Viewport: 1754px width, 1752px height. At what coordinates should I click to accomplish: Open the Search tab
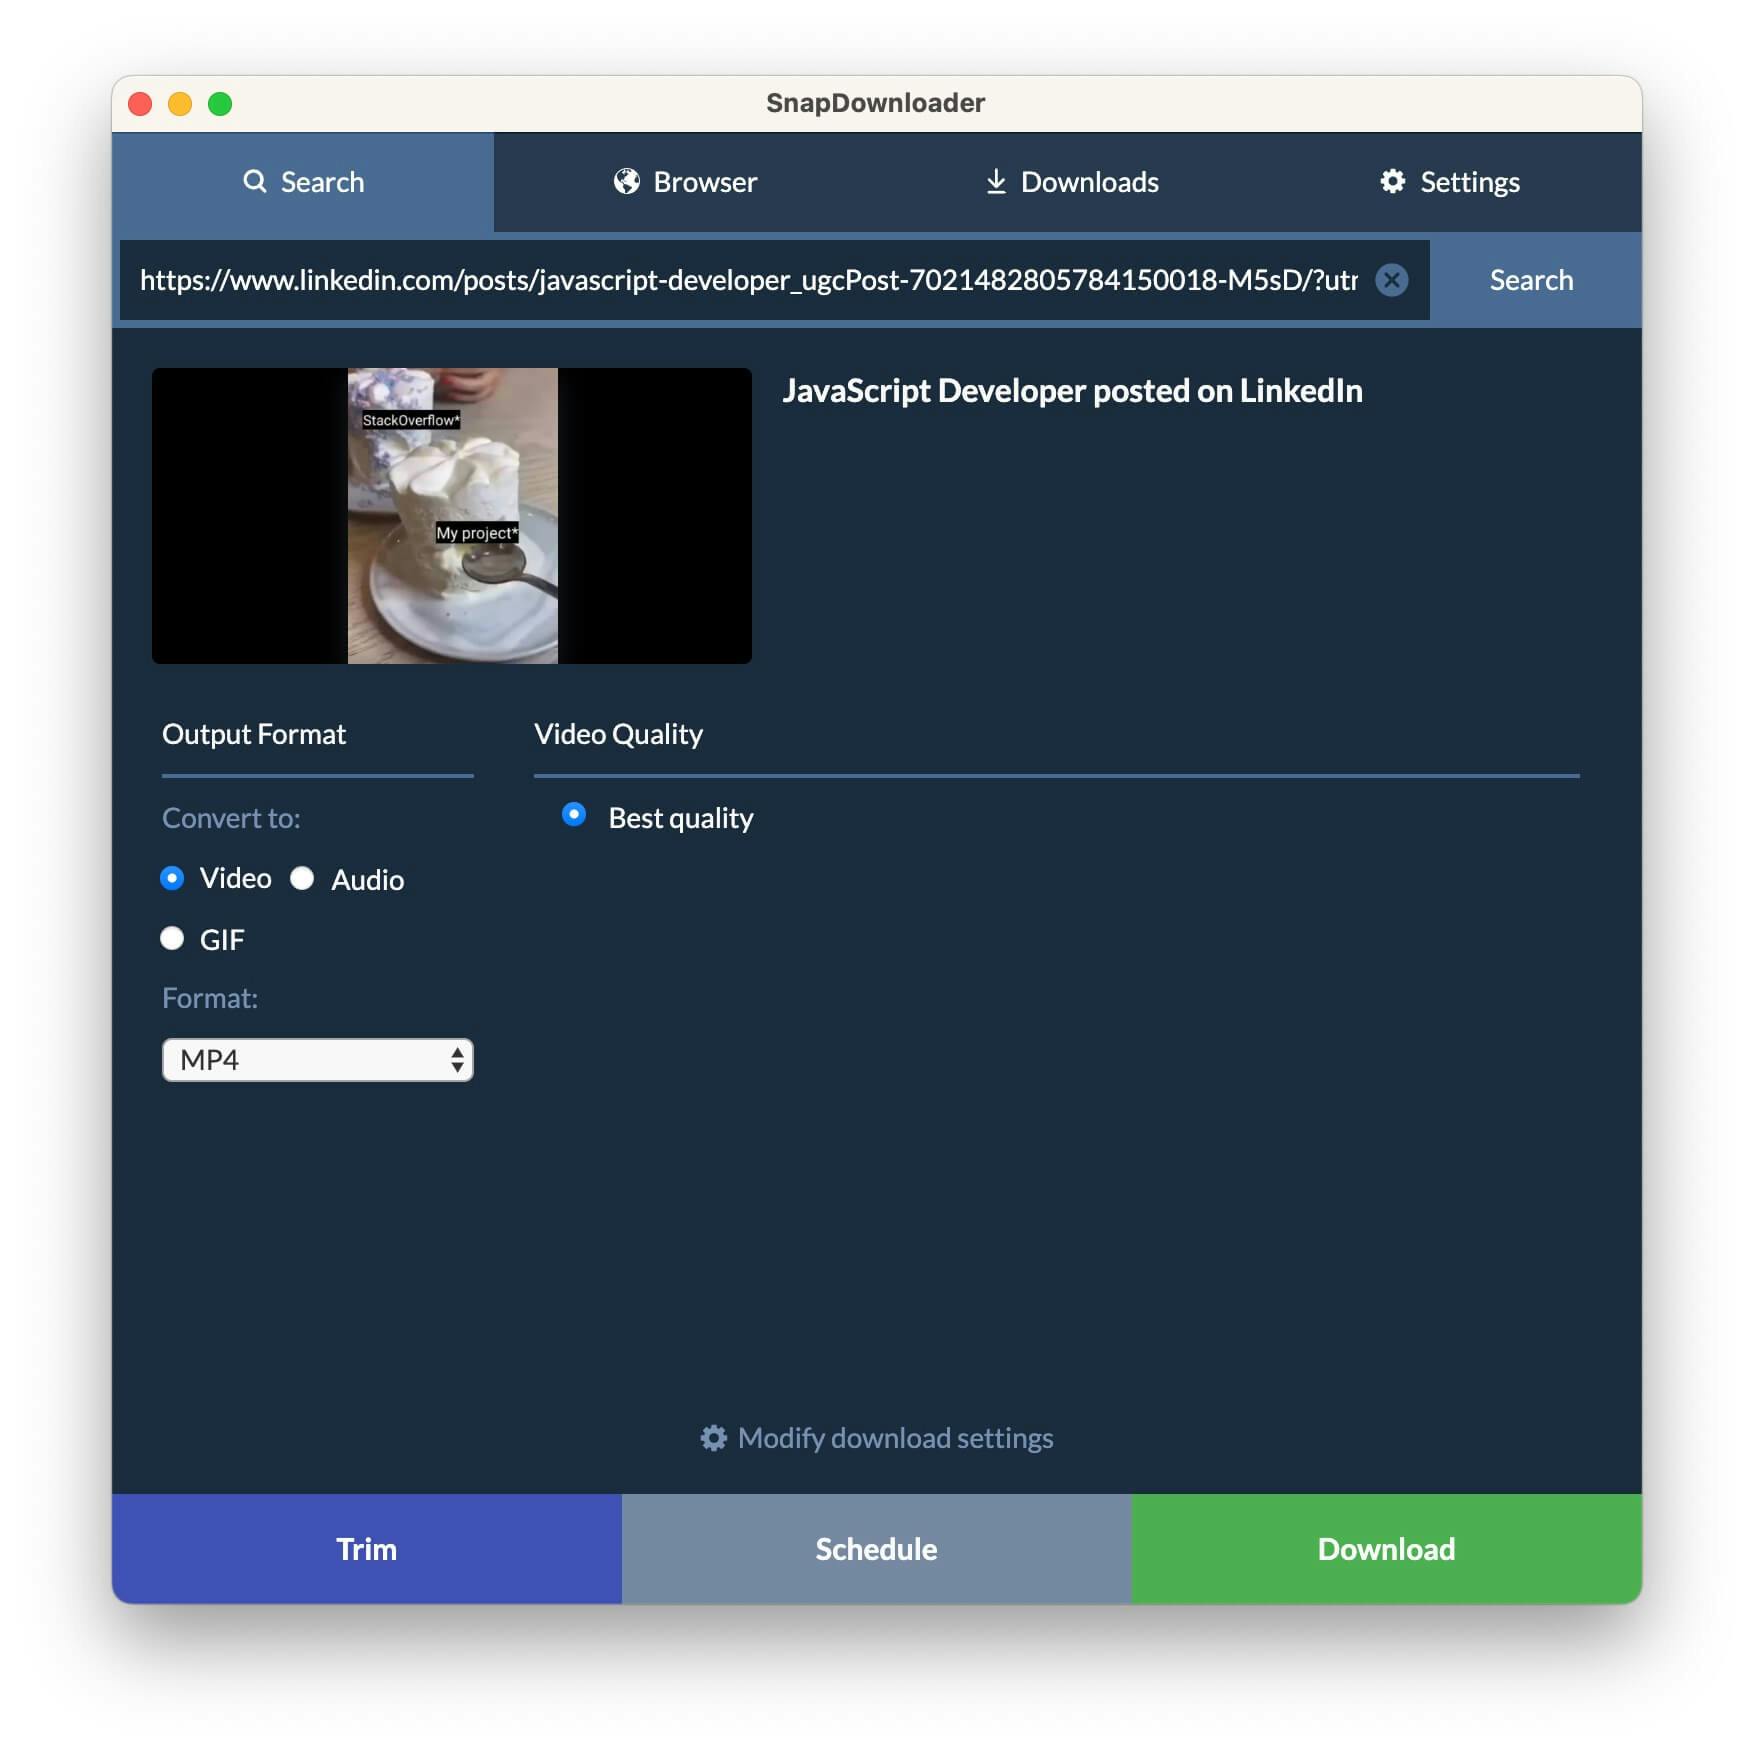(303, 182)
